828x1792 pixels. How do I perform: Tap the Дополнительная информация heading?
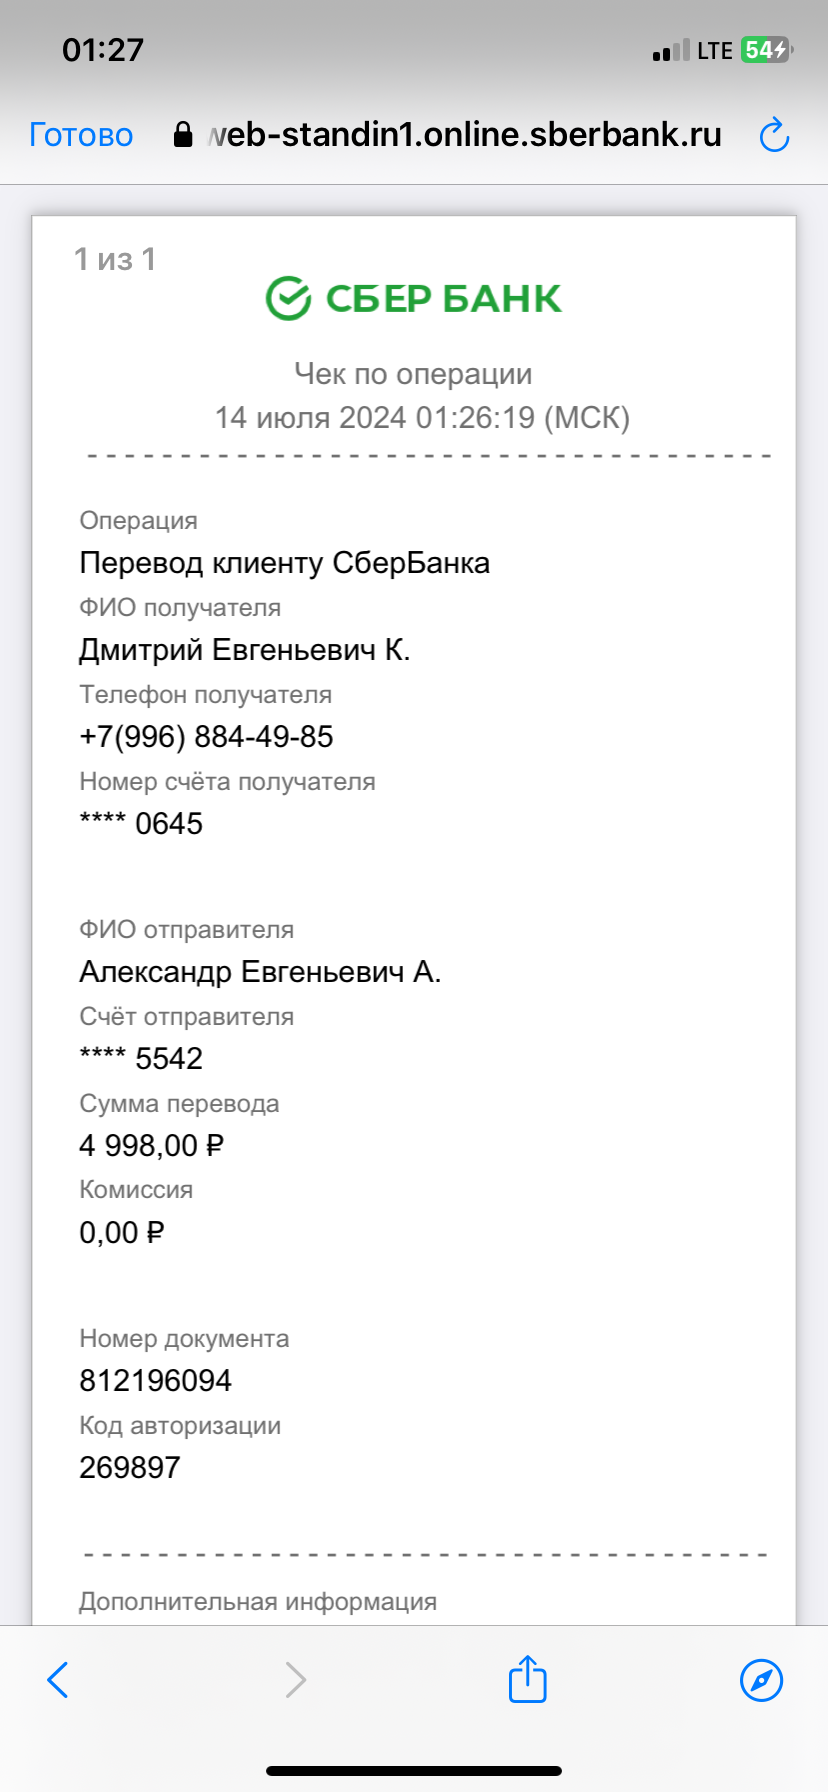coord(258,1601)
